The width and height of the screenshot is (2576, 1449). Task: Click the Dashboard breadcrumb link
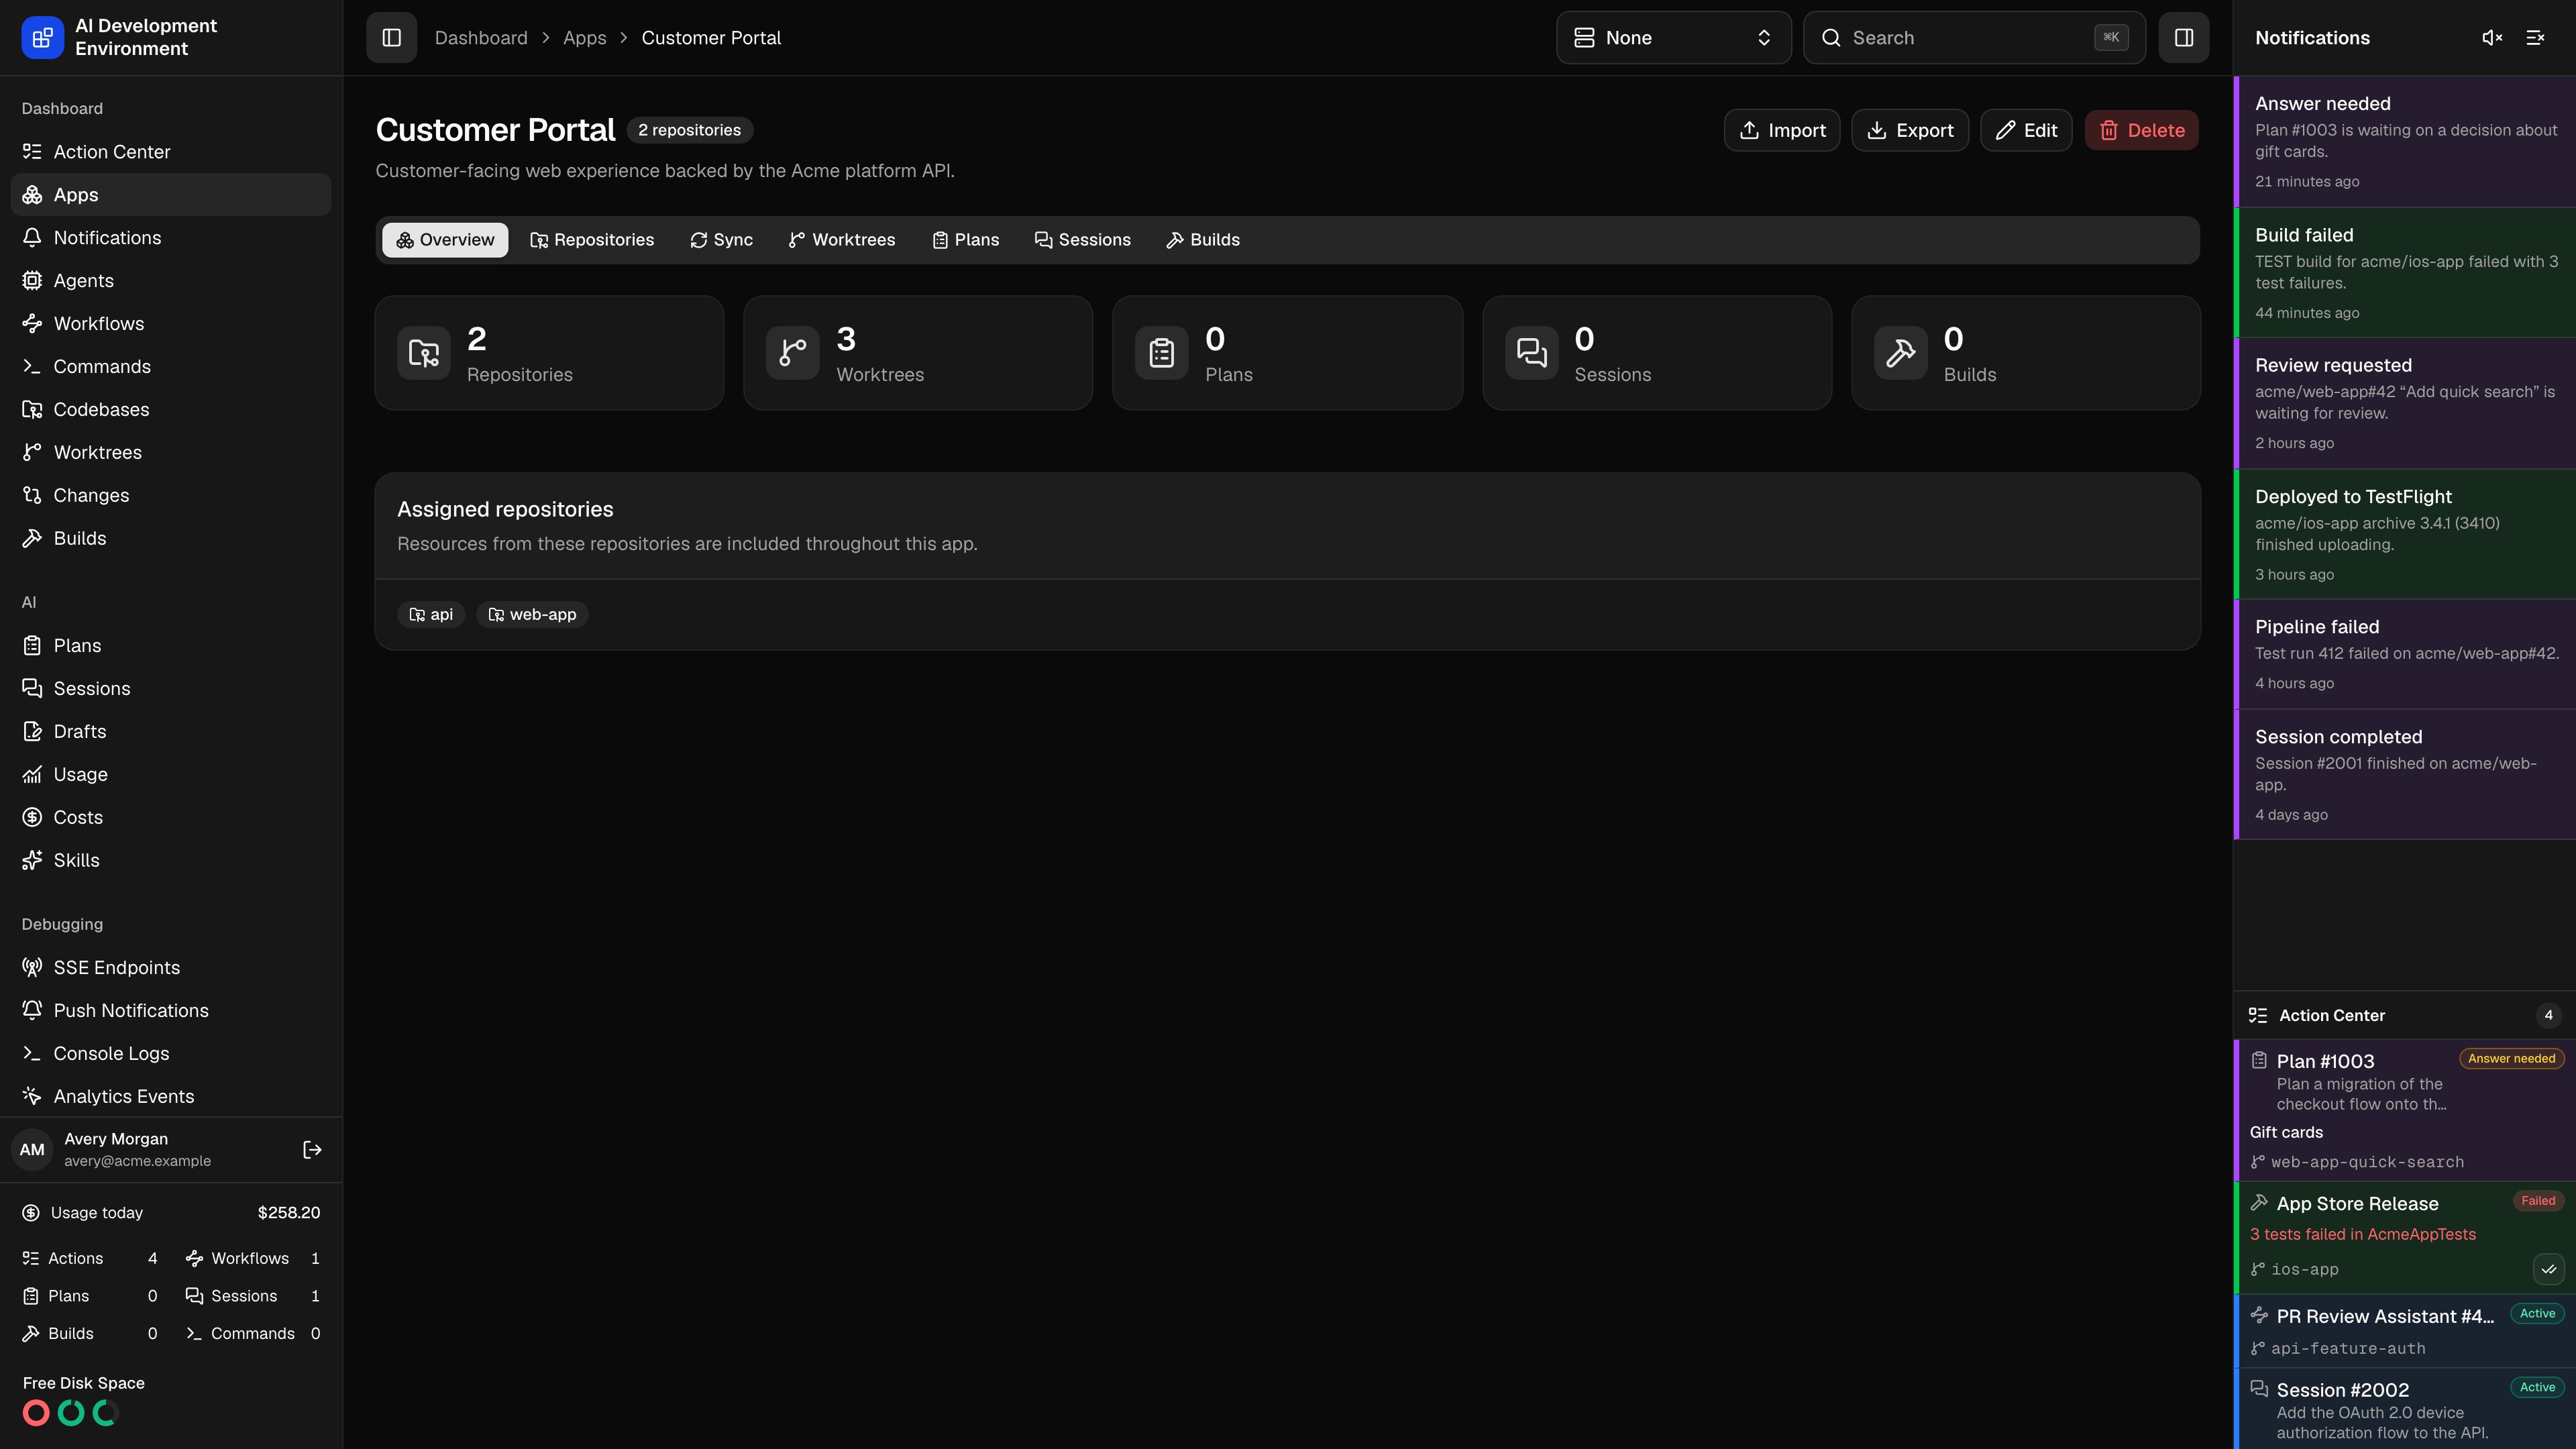point(481,38)
